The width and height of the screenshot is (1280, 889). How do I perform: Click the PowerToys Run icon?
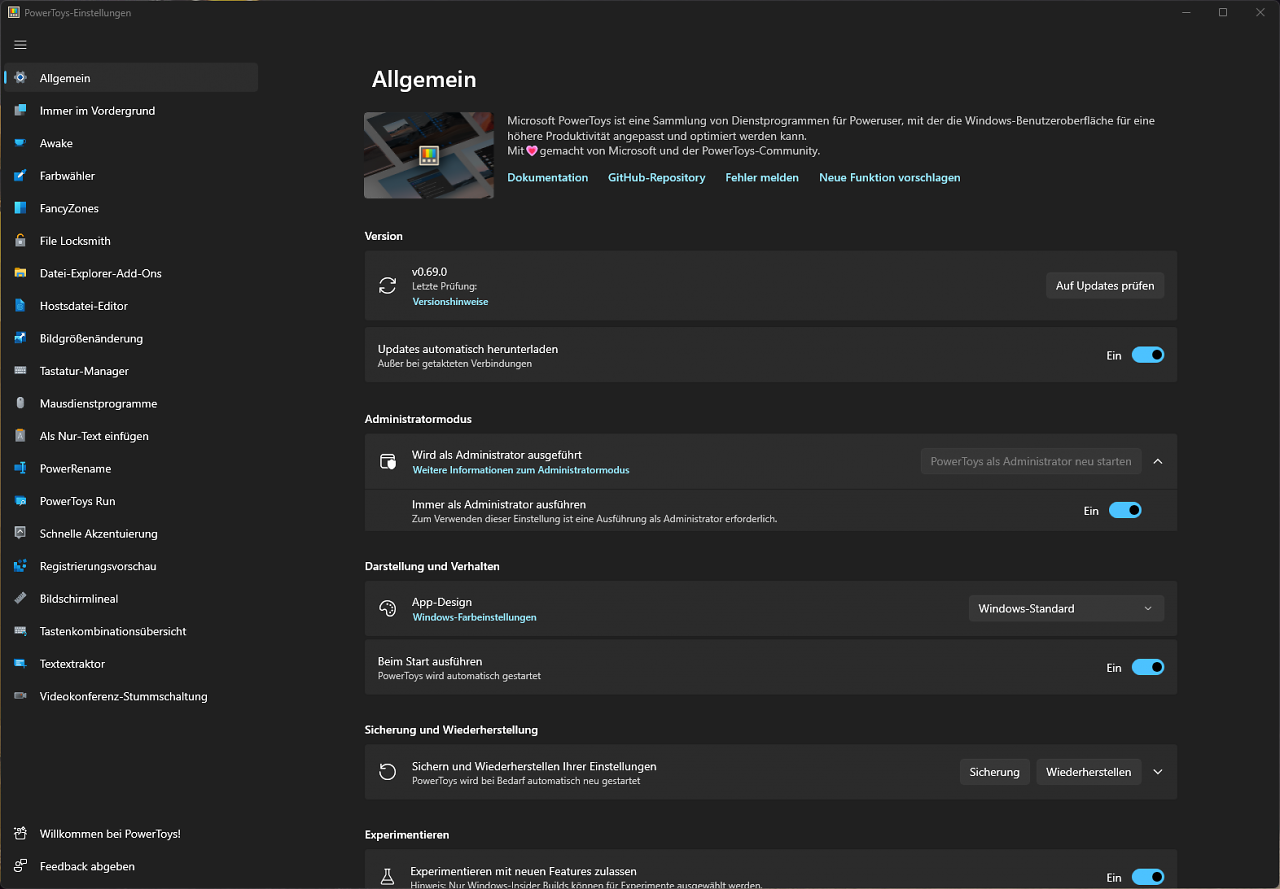click(20, 501)
